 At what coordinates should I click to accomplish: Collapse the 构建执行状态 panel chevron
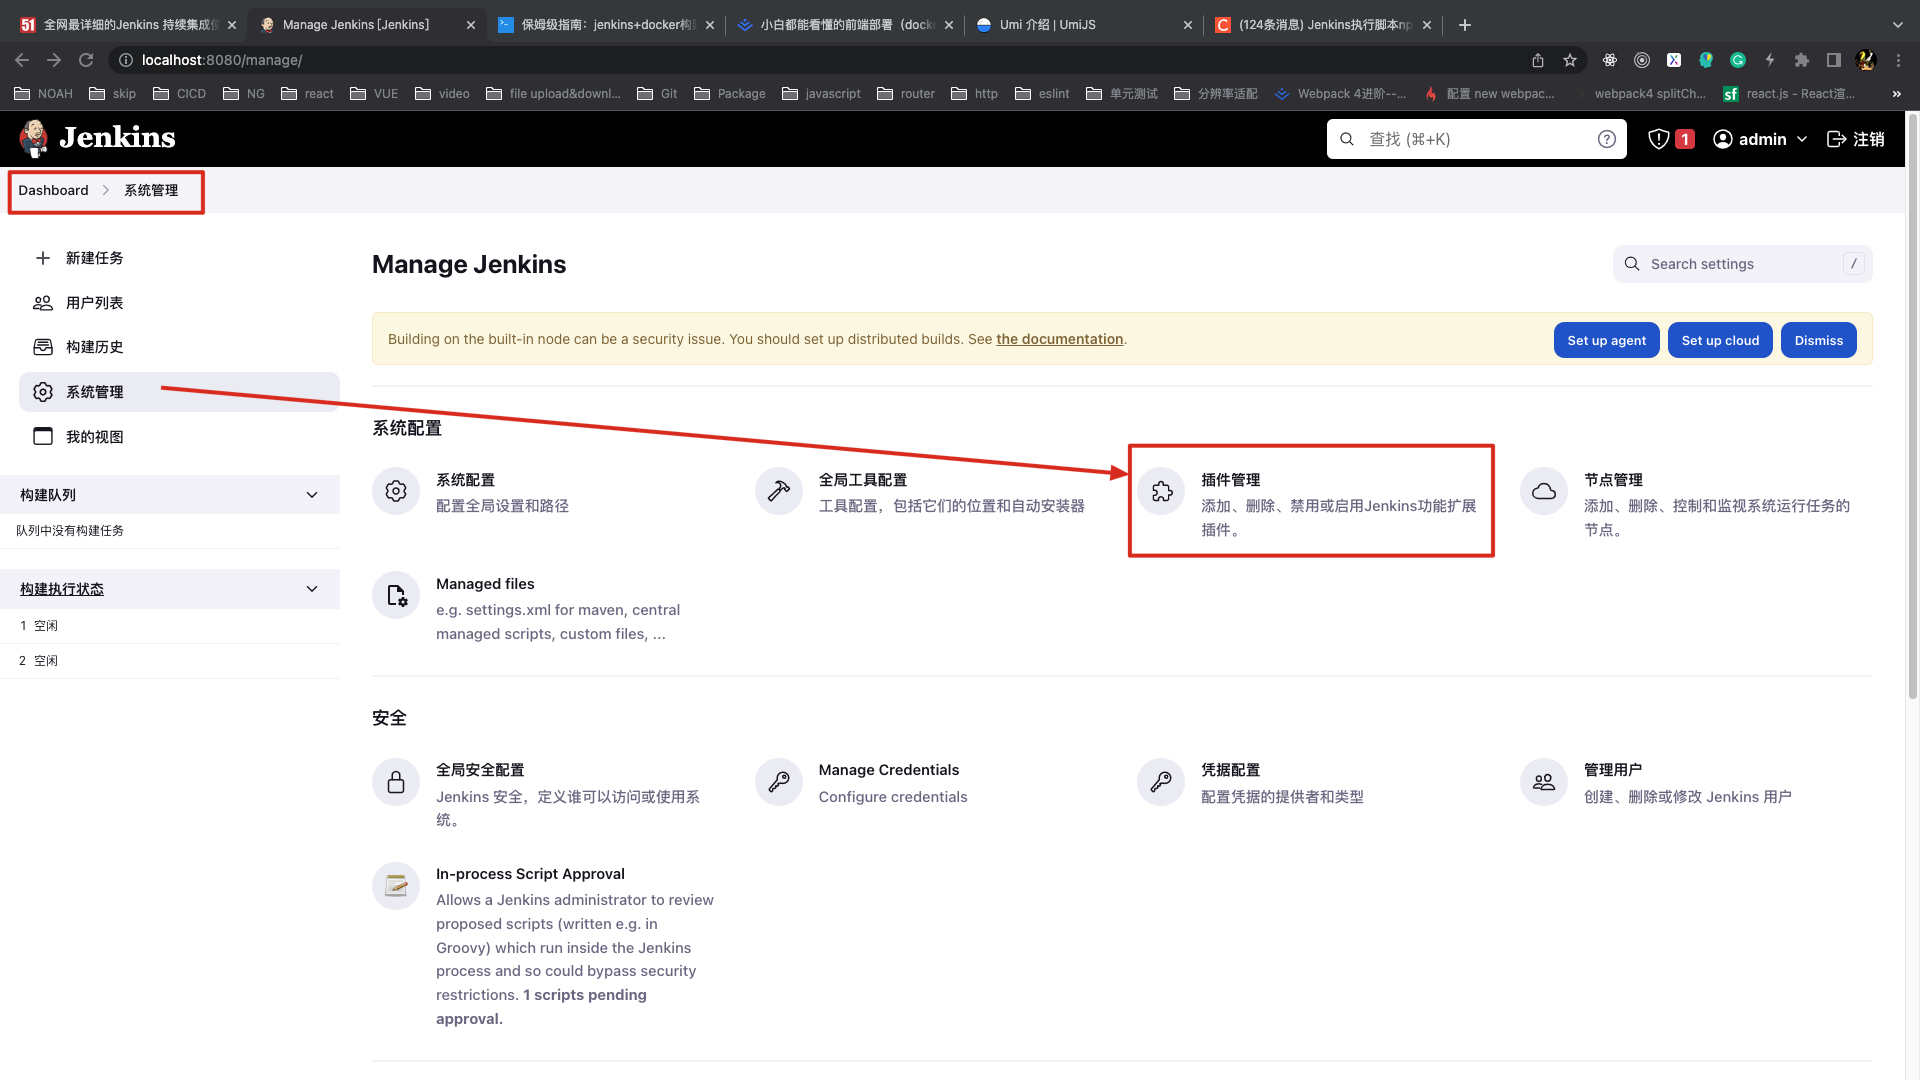(x=312, y=589)
